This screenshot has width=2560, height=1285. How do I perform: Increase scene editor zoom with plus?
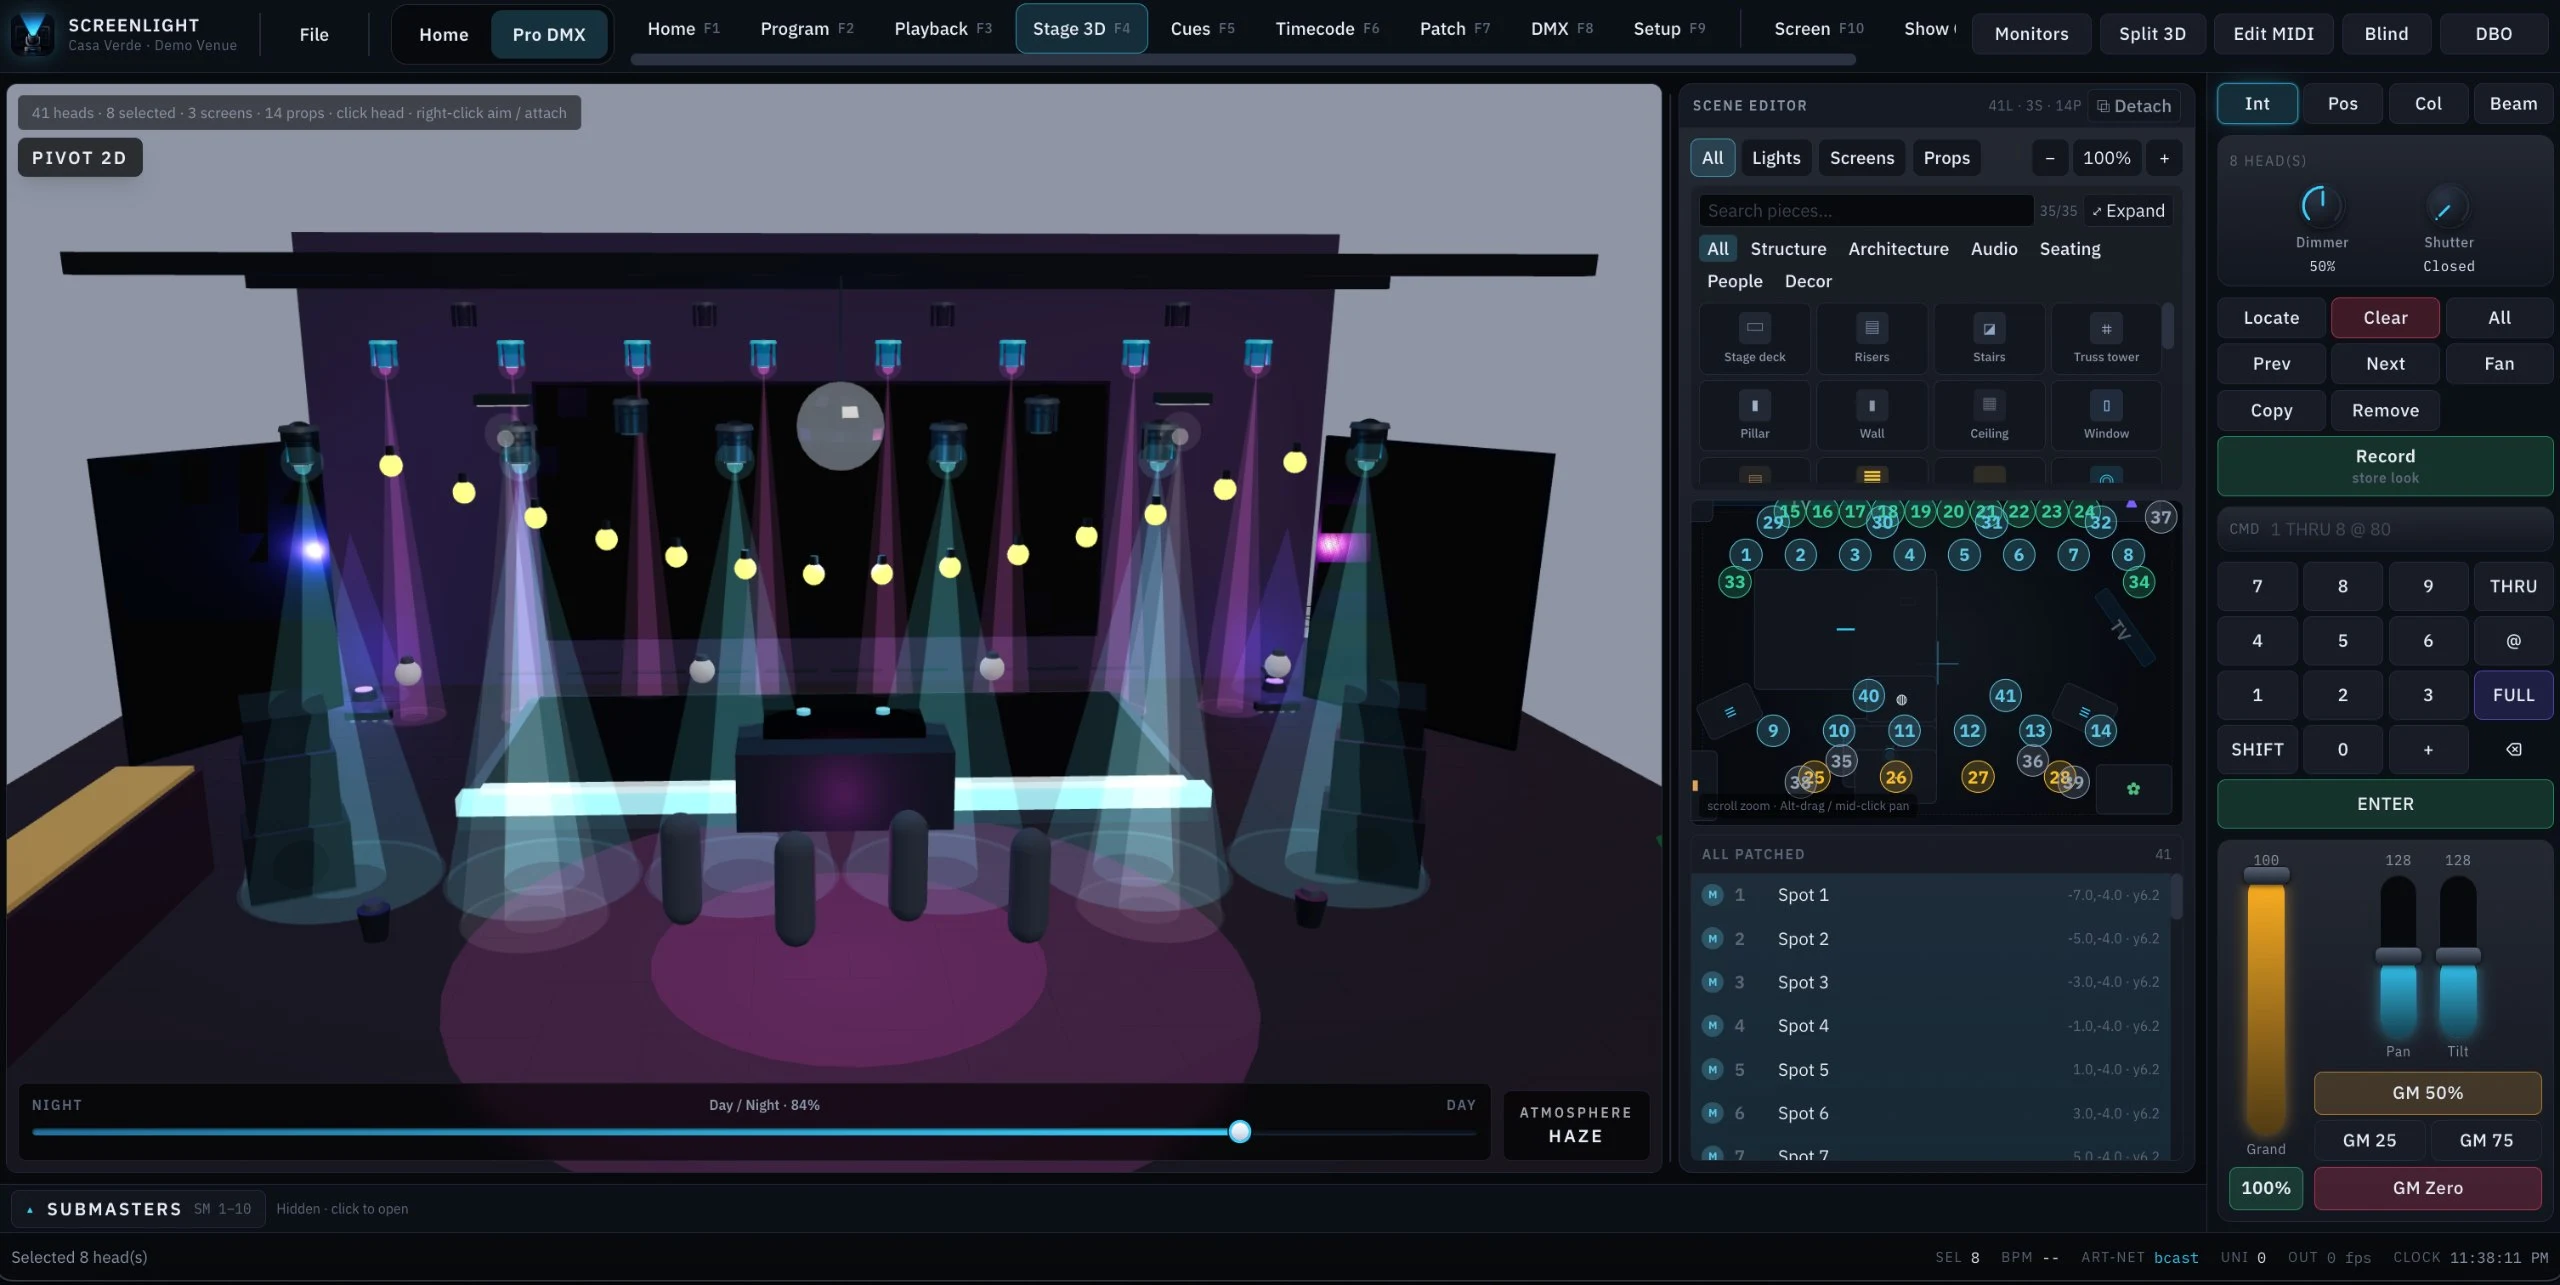[2164, 158]
